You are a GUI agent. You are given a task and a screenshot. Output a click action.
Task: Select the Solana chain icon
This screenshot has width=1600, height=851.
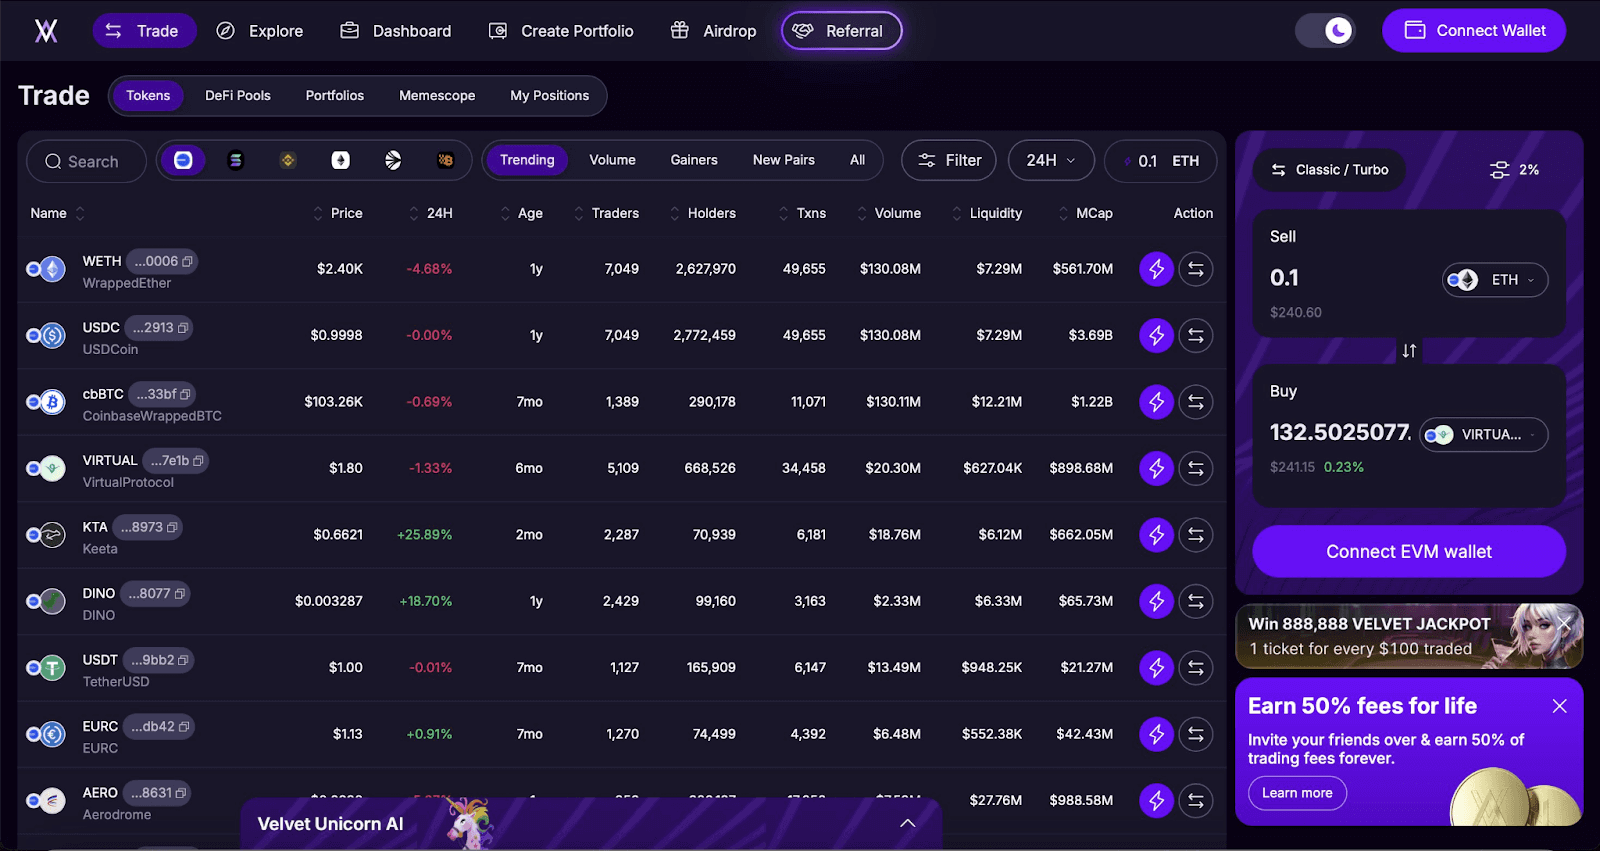(236, 160)
